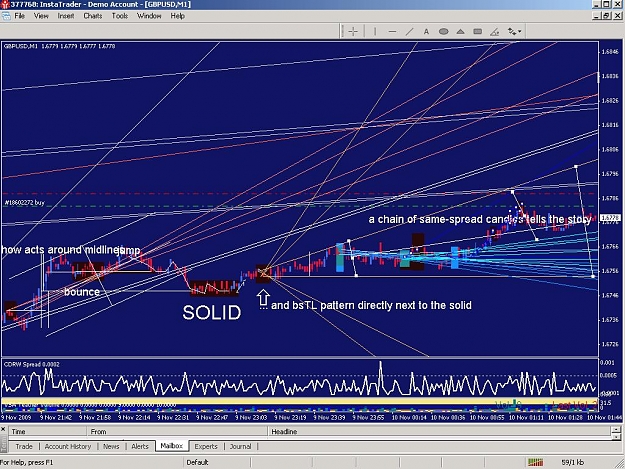625x469 pixels.
Task: Switch to the Trade tab
Action: 24,446
